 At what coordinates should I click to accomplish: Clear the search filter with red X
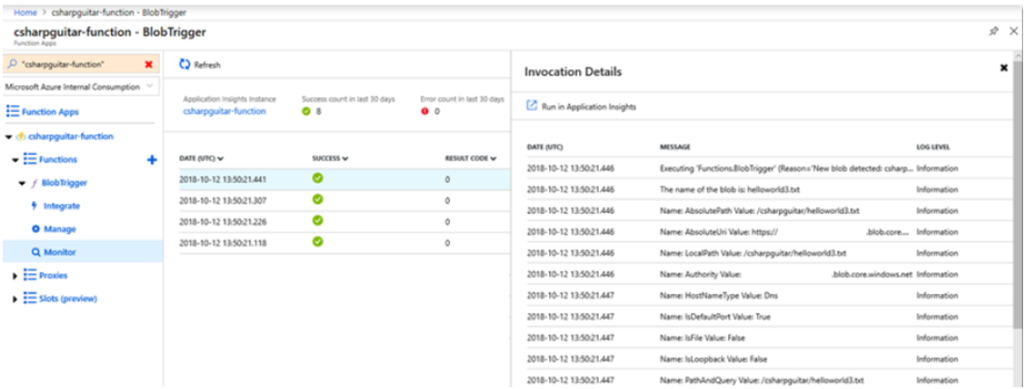[149, 64]
